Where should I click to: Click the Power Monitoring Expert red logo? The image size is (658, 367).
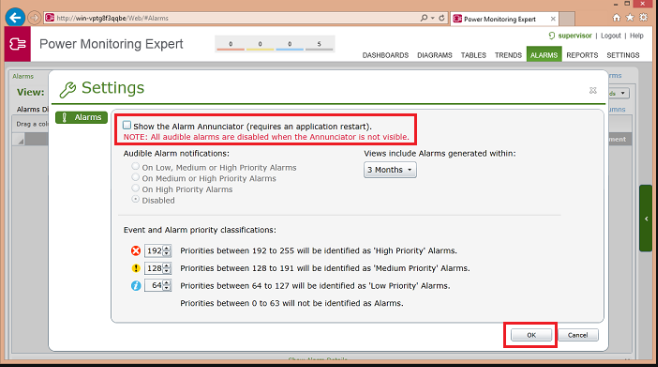coord(18,44)
